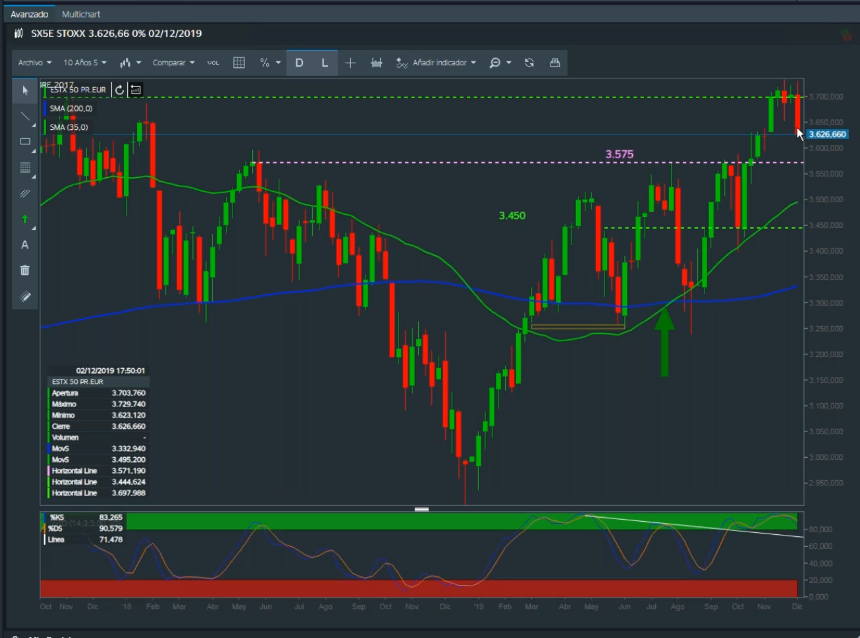Switch to the Avanzado tab
The height and width of the screenshot is (638, 860).
[x=29, y=14]
